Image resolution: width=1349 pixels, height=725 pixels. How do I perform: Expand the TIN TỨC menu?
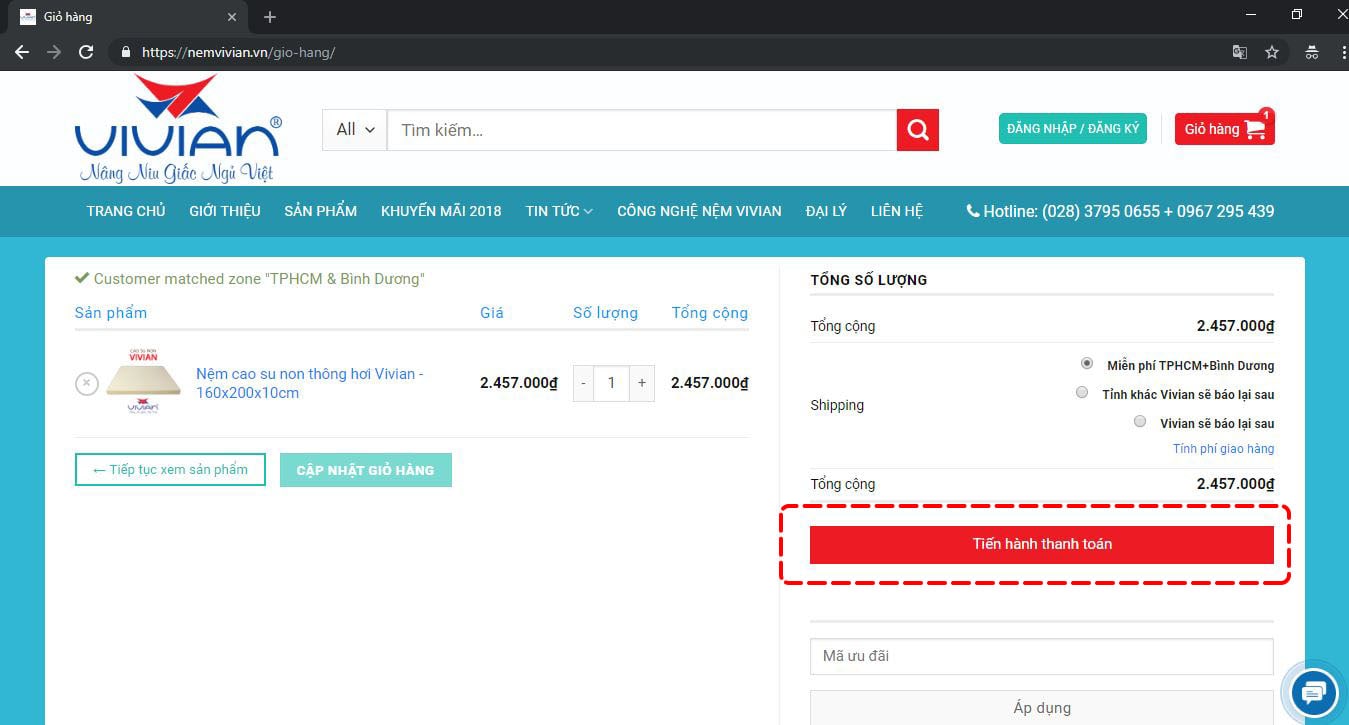point(559,211)
